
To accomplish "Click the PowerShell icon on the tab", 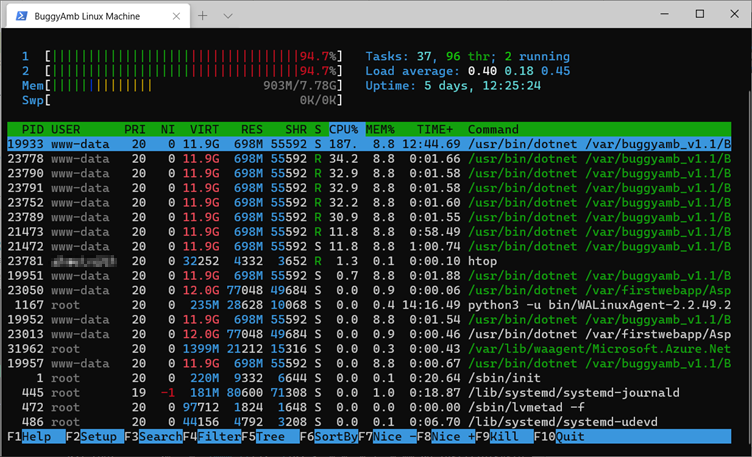I will 22,16.
